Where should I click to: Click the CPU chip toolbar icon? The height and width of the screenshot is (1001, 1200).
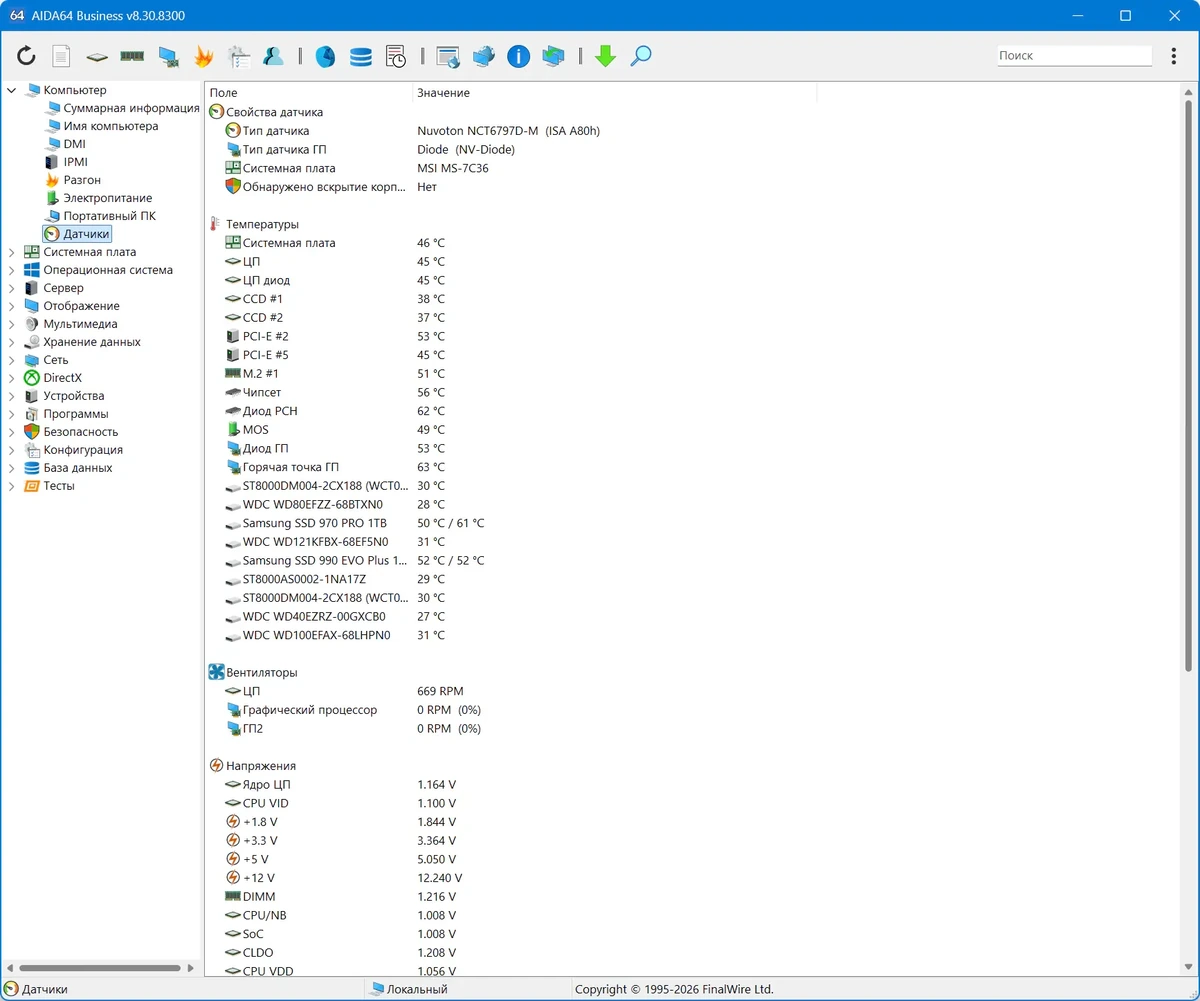pos(97,57)
